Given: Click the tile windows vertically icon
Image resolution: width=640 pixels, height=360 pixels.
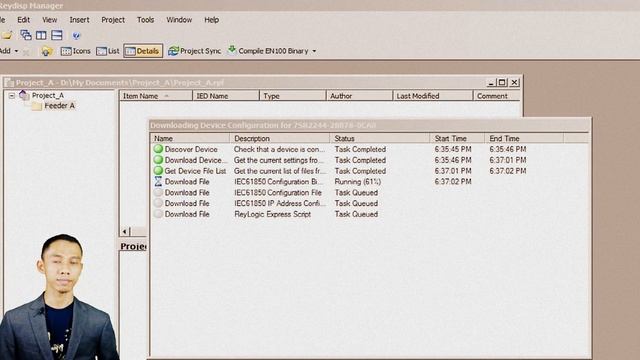Looking at the screenshot, I should (x=41, y=35).
